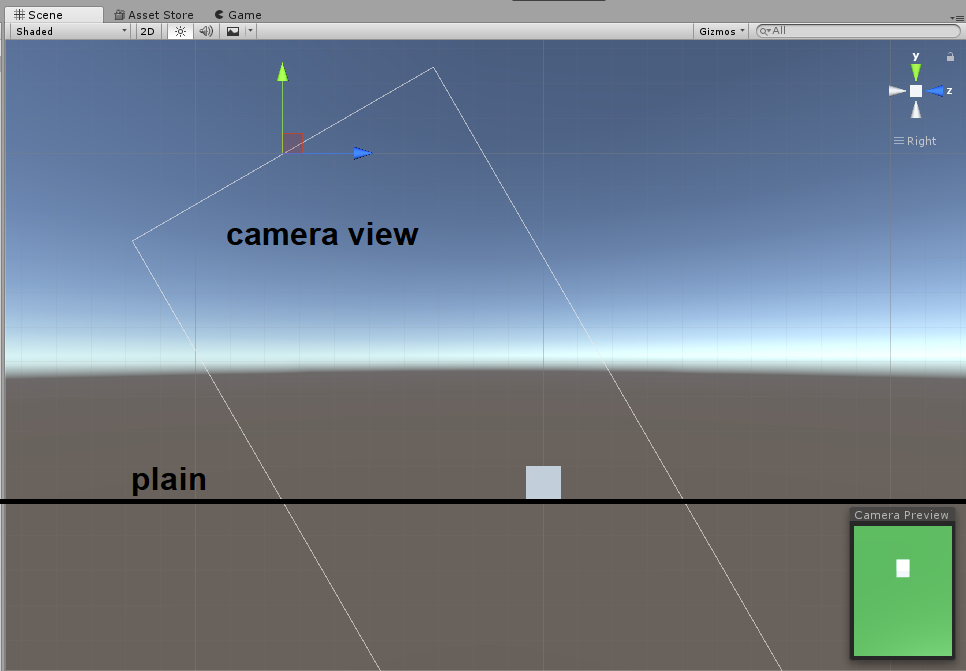
Task: Click blue Z axis arrow on move gizmo
Action: click(x=362, y=153)
